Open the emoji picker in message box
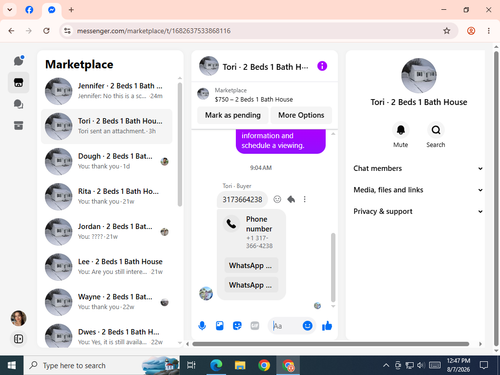The image size is (500, 375). (x=307, y=325)
